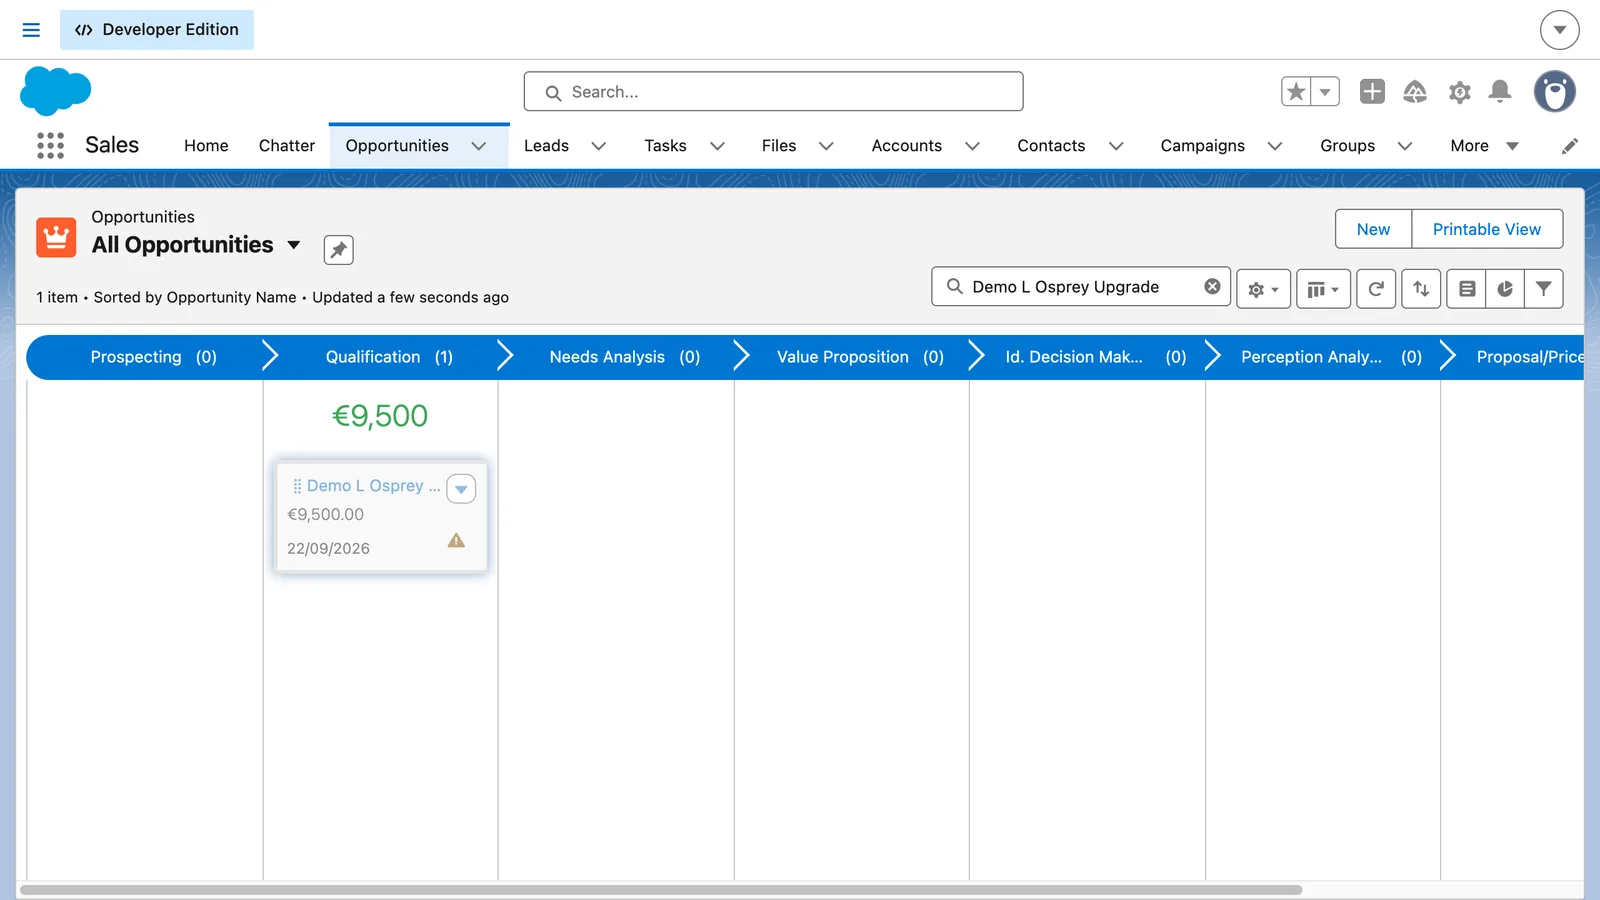Switch to the Chatter tab
Image resolution: width=1600 pixels, height=900 pixels.
coord(287,146)
